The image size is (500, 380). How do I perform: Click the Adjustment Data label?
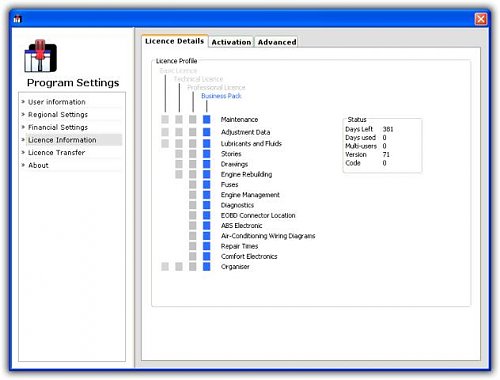(x=245, y=132)
